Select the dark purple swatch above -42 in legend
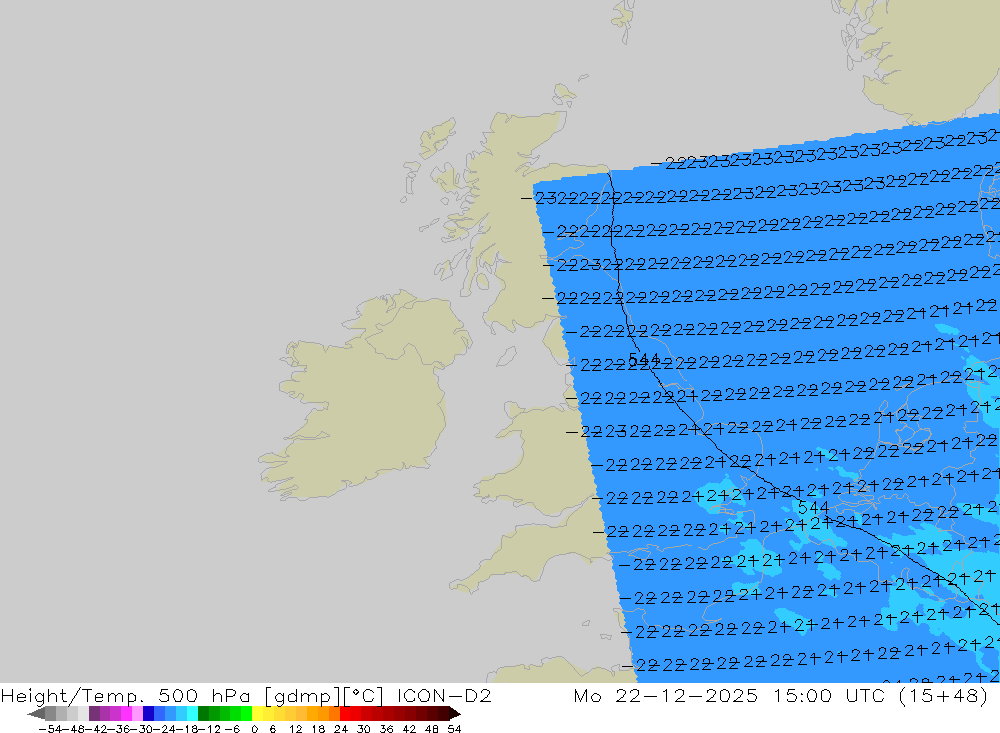The width and height of the screenshot is (1000, 733). point(94,713)
